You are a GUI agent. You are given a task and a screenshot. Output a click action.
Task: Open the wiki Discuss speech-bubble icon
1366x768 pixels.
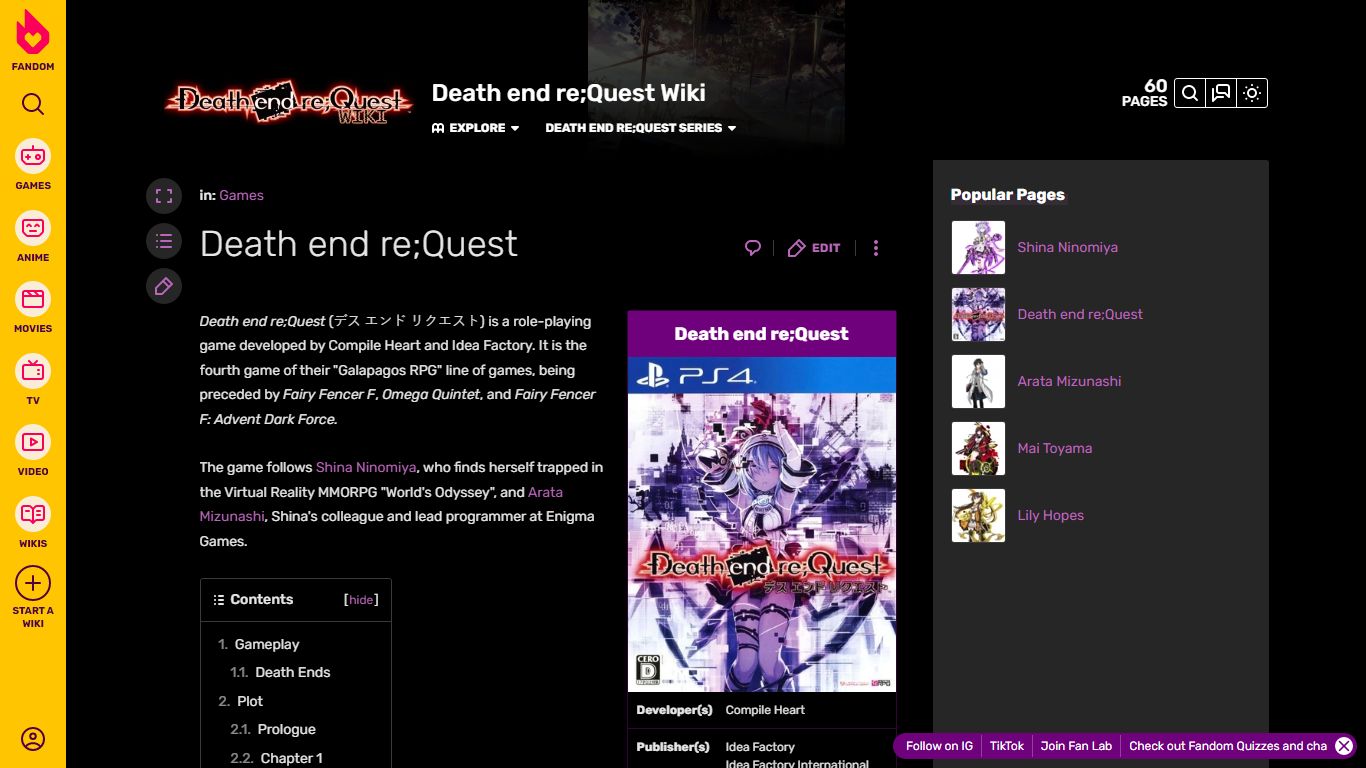[x=1221, y=93]
